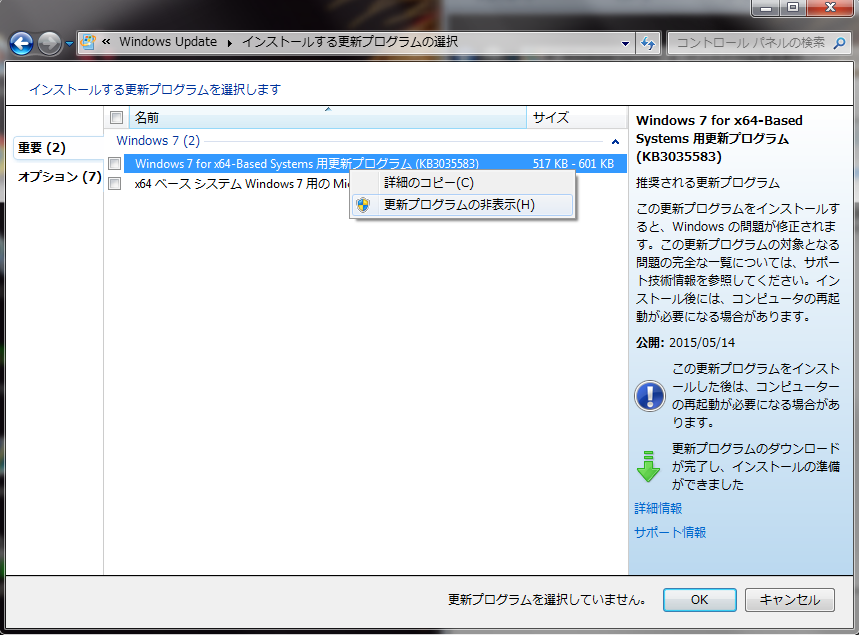
Task: Click the KB3035583 details pane title
Action: click(x=719, y=139)
